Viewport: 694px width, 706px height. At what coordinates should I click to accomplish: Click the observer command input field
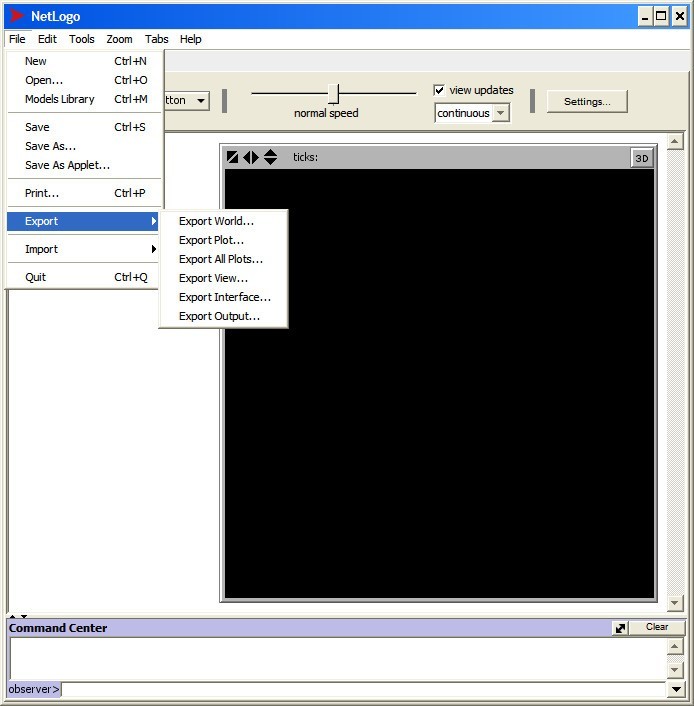pos(363,689)
